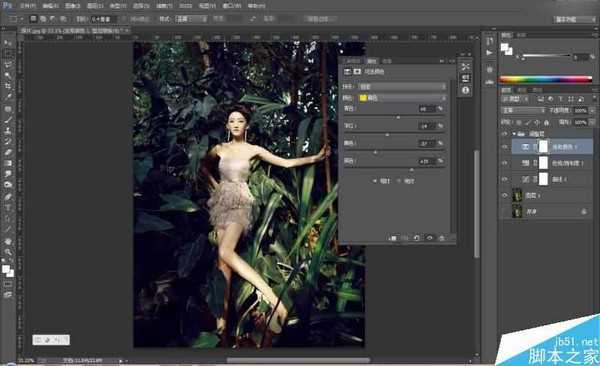The width and height of the screenshot is (600, 366).
Task: Hide the adjustment group layer eye
Action: coord(504,134)
